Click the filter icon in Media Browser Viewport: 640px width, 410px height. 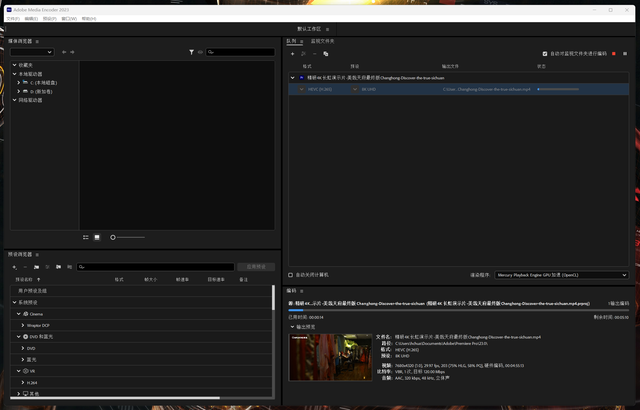click(x=192, y=51)
